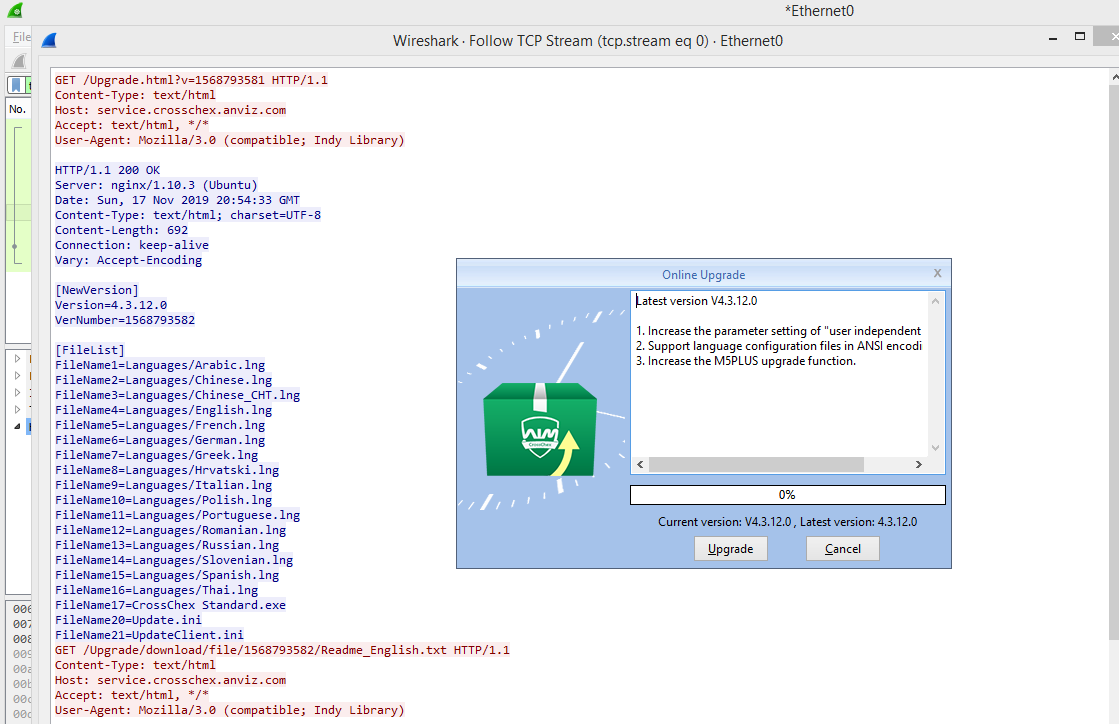This screenshot has height=724, width=1119.
Task: Click the 'Vary: Accept-Encoding' line
Action: tap(128, 260)
